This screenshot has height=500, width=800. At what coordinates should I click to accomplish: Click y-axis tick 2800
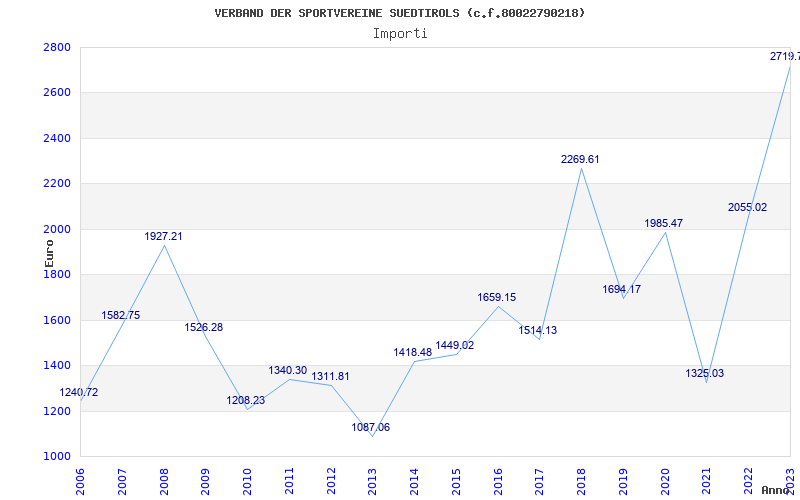point(57,47)
